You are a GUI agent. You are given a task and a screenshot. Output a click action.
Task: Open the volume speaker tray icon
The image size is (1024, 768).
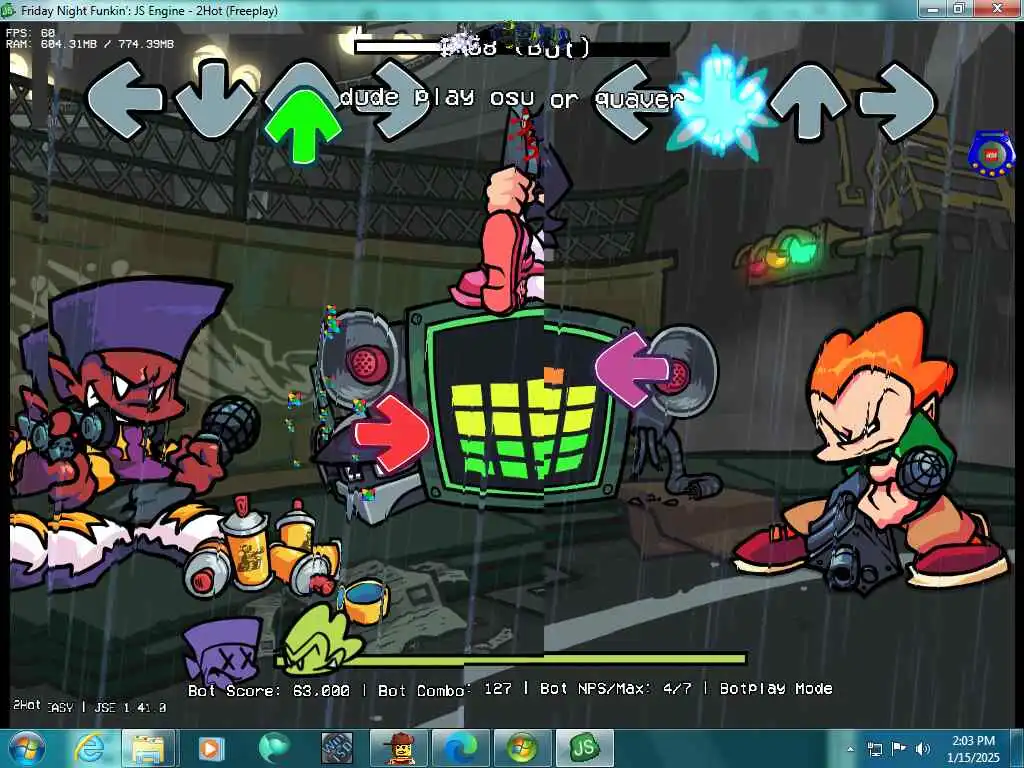click(x=923, y=749)
